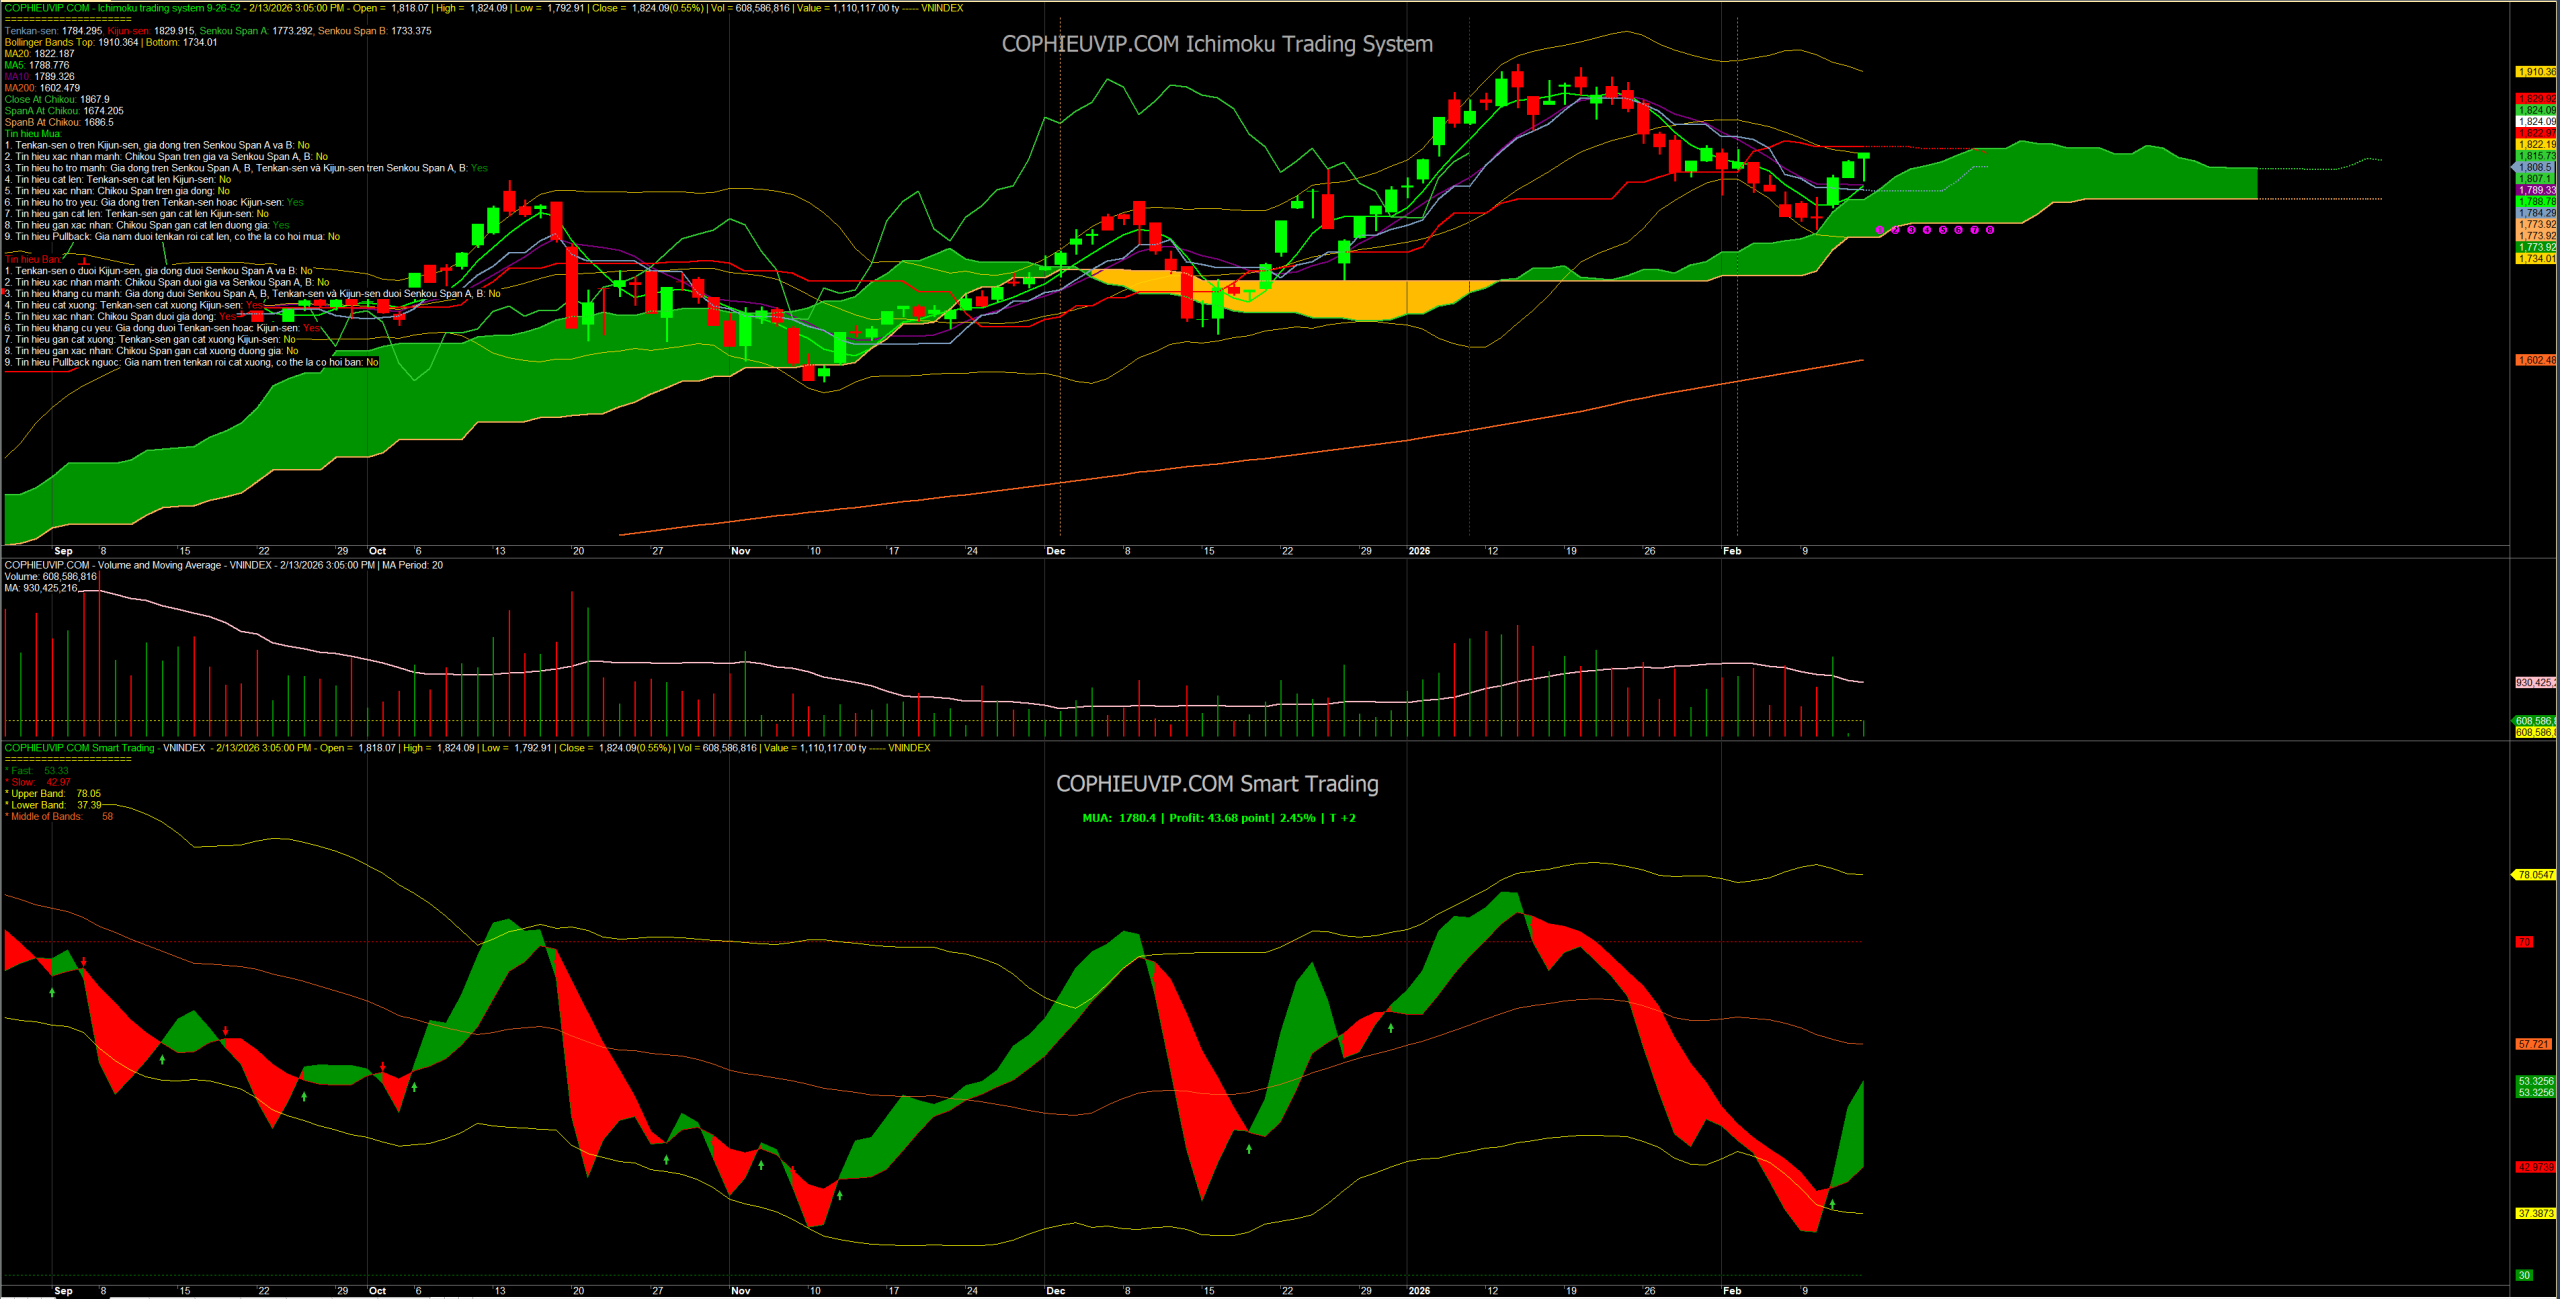This screenshot has height=1299, width=2560.
Task: Click the 'Volume and Moving Average' pane header
Action: [159, 565]
